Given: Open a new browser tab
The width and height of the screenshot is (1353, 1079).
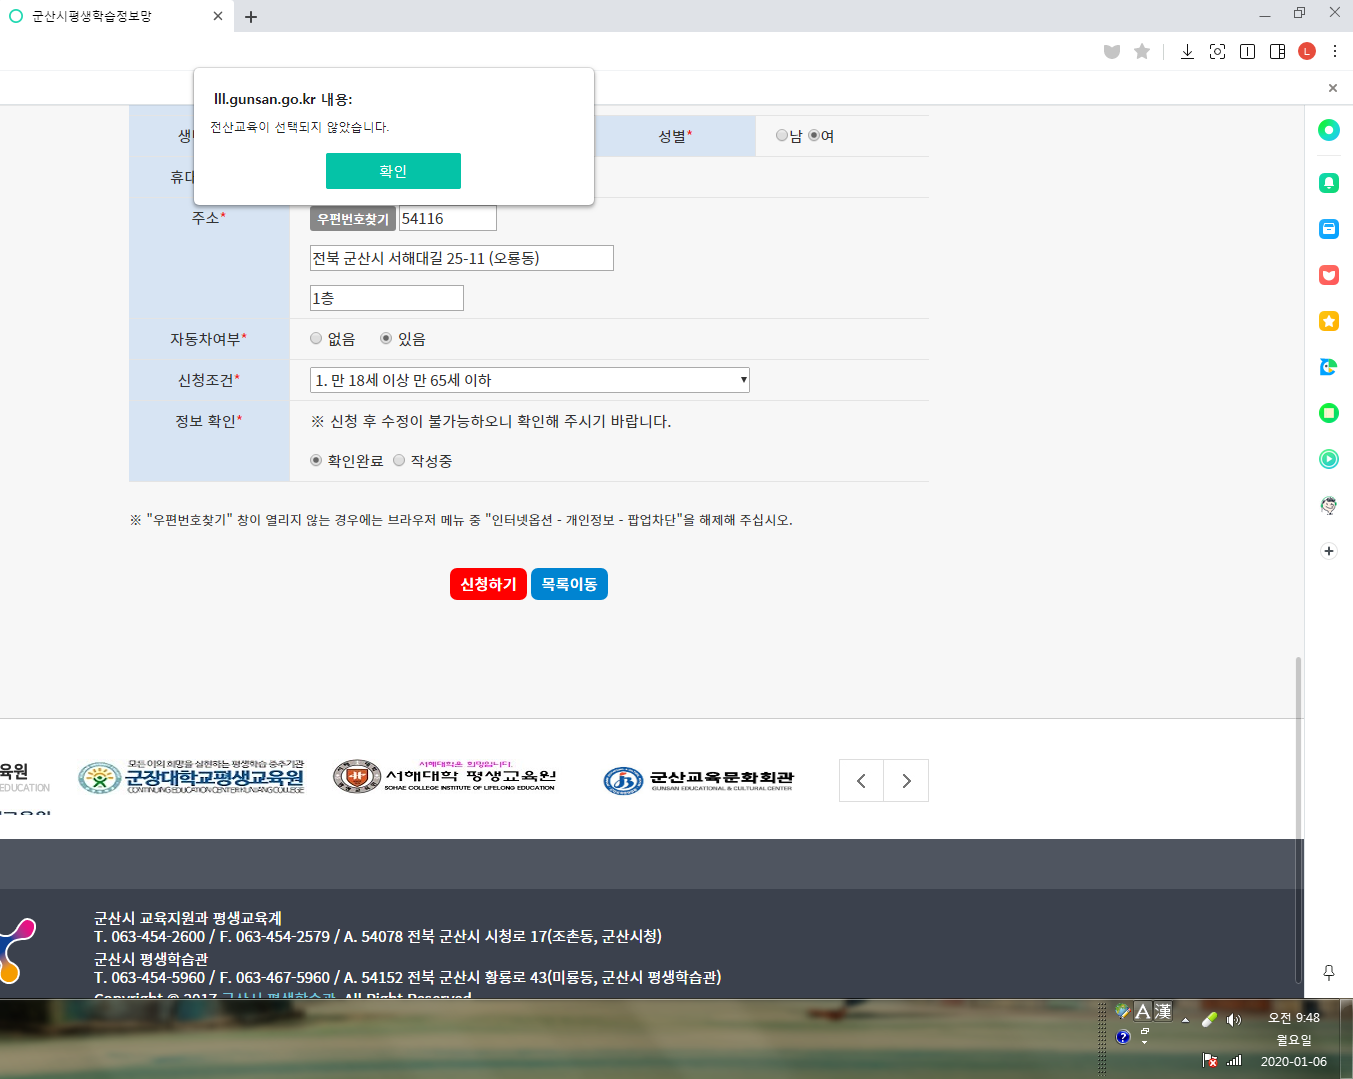Looking at the screenshot, I should pos(251,17).
